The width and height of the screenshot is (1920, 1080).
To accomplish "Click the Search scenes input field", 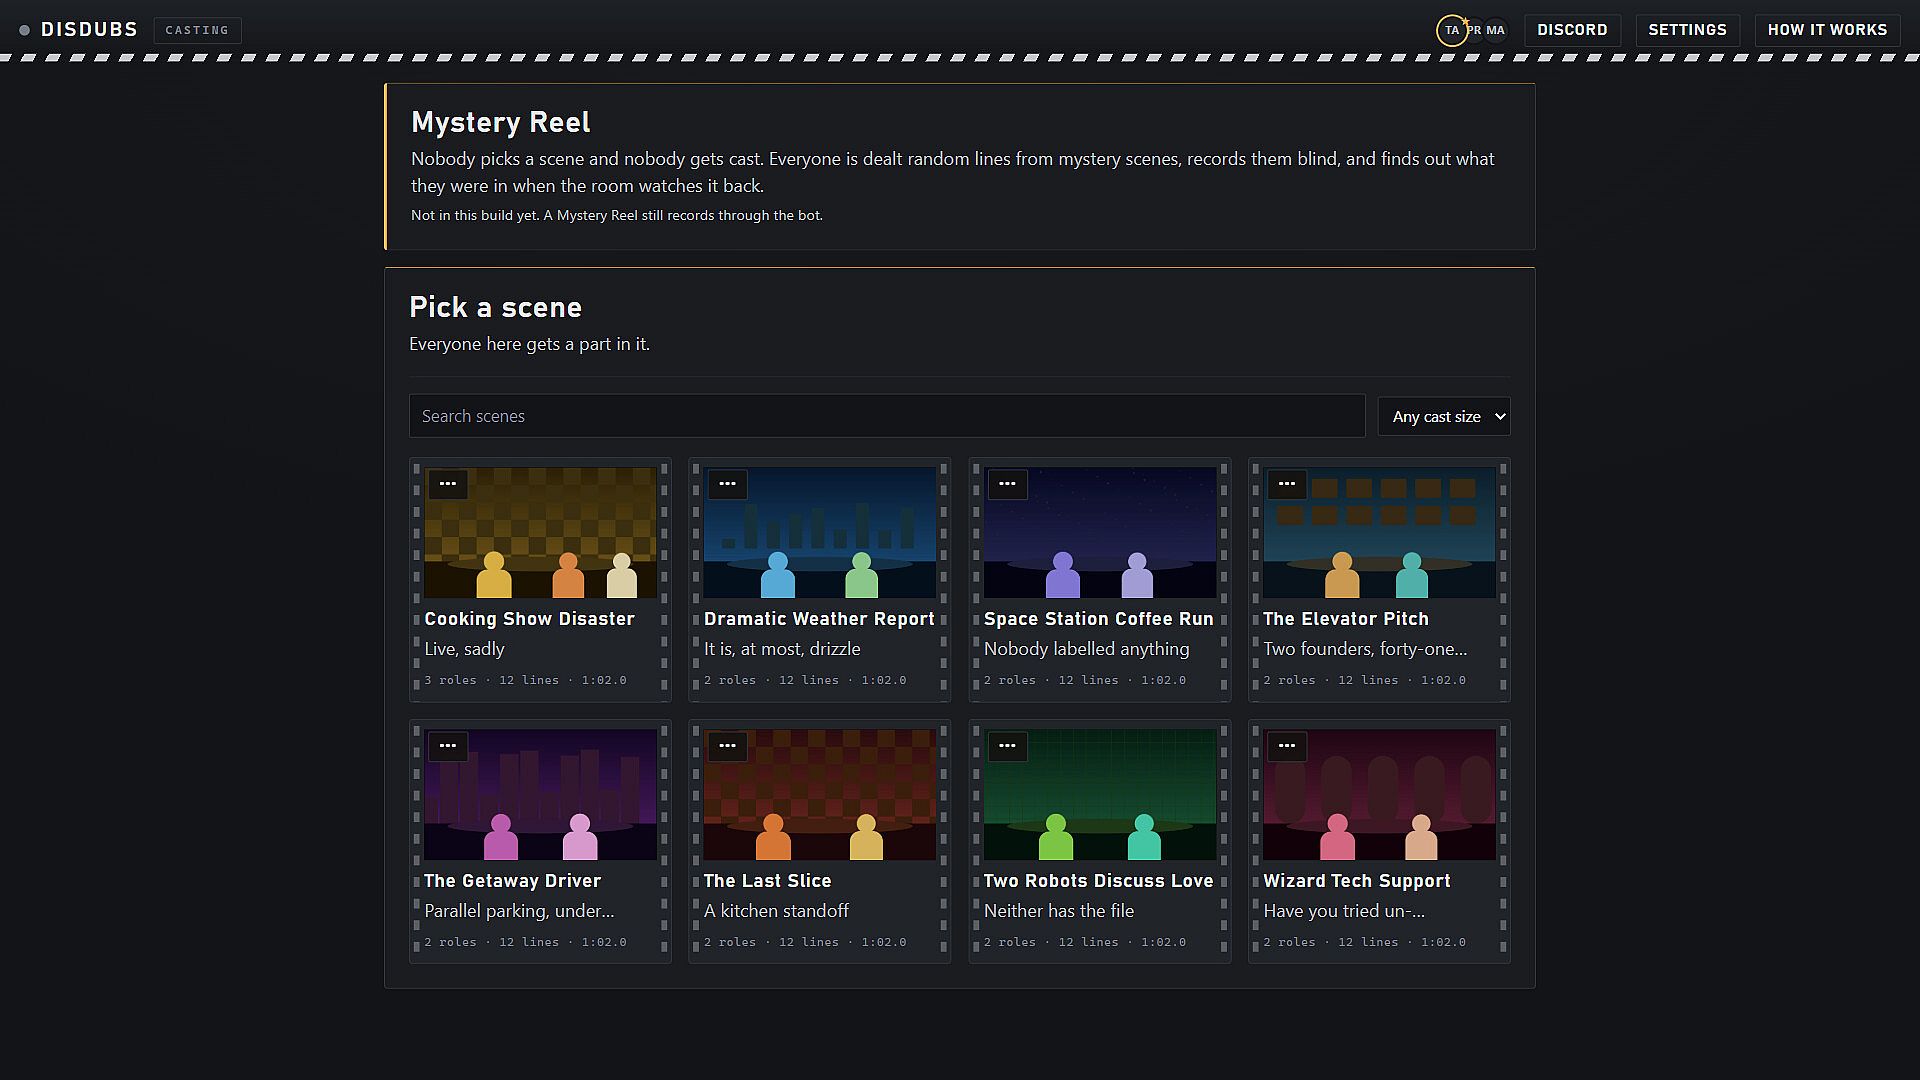I will point(887,416).
